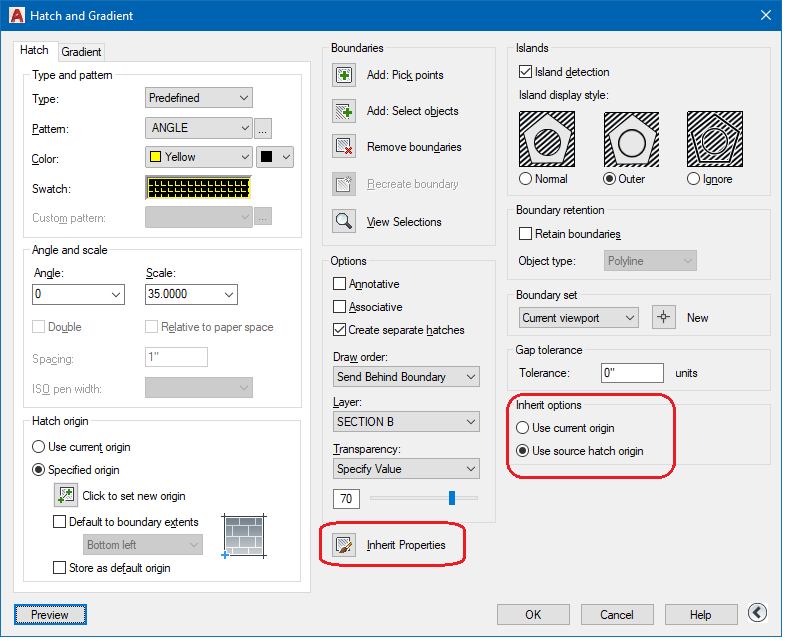
Task: Click the Add: Pick points icon
Action: click(x=344, y=75)
